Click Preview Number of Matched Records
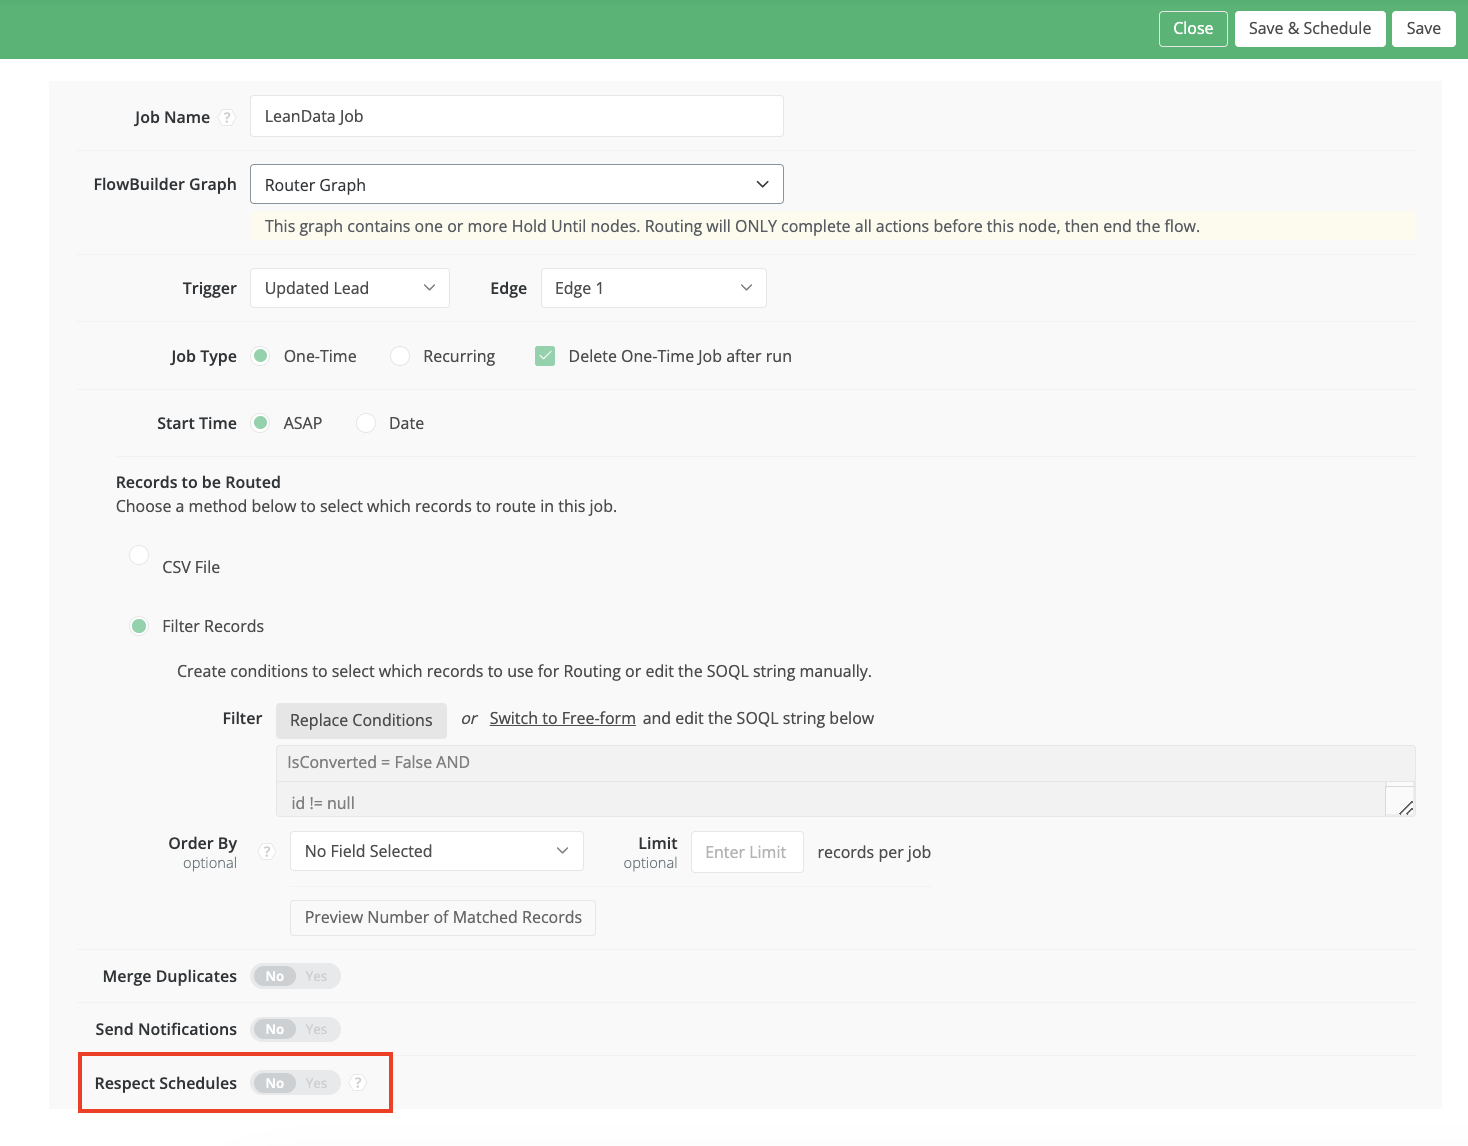 (x=443, y=917)
